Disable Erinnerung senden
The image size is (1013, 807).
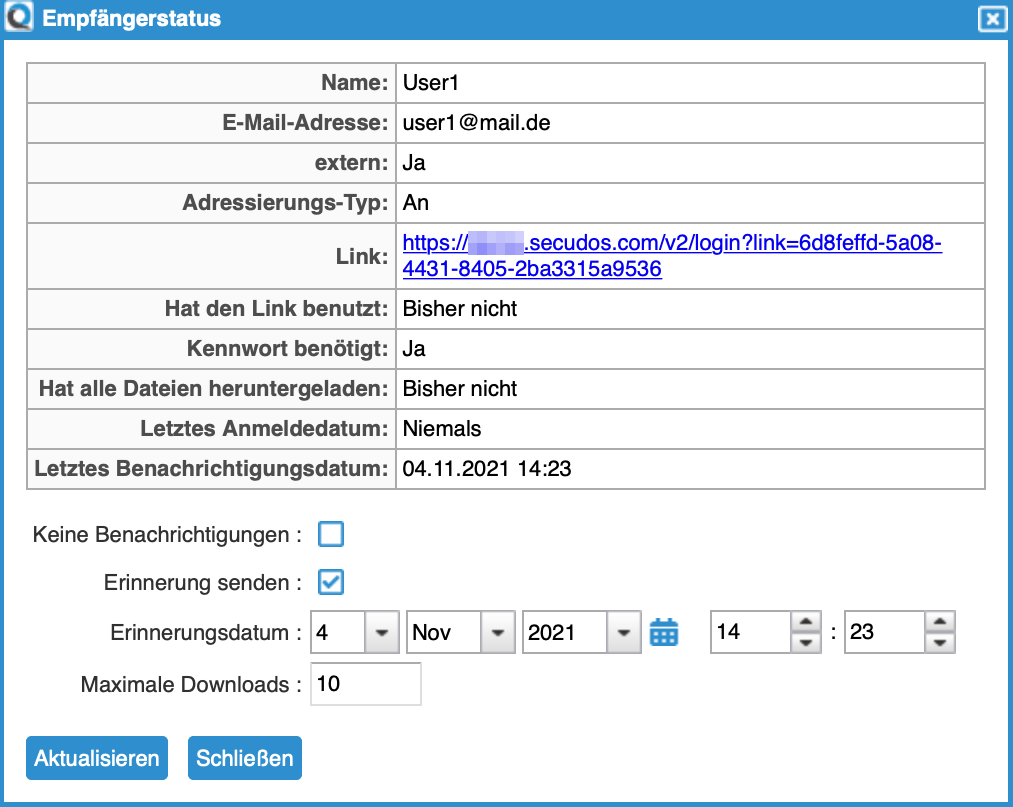(x=331, y=582)
